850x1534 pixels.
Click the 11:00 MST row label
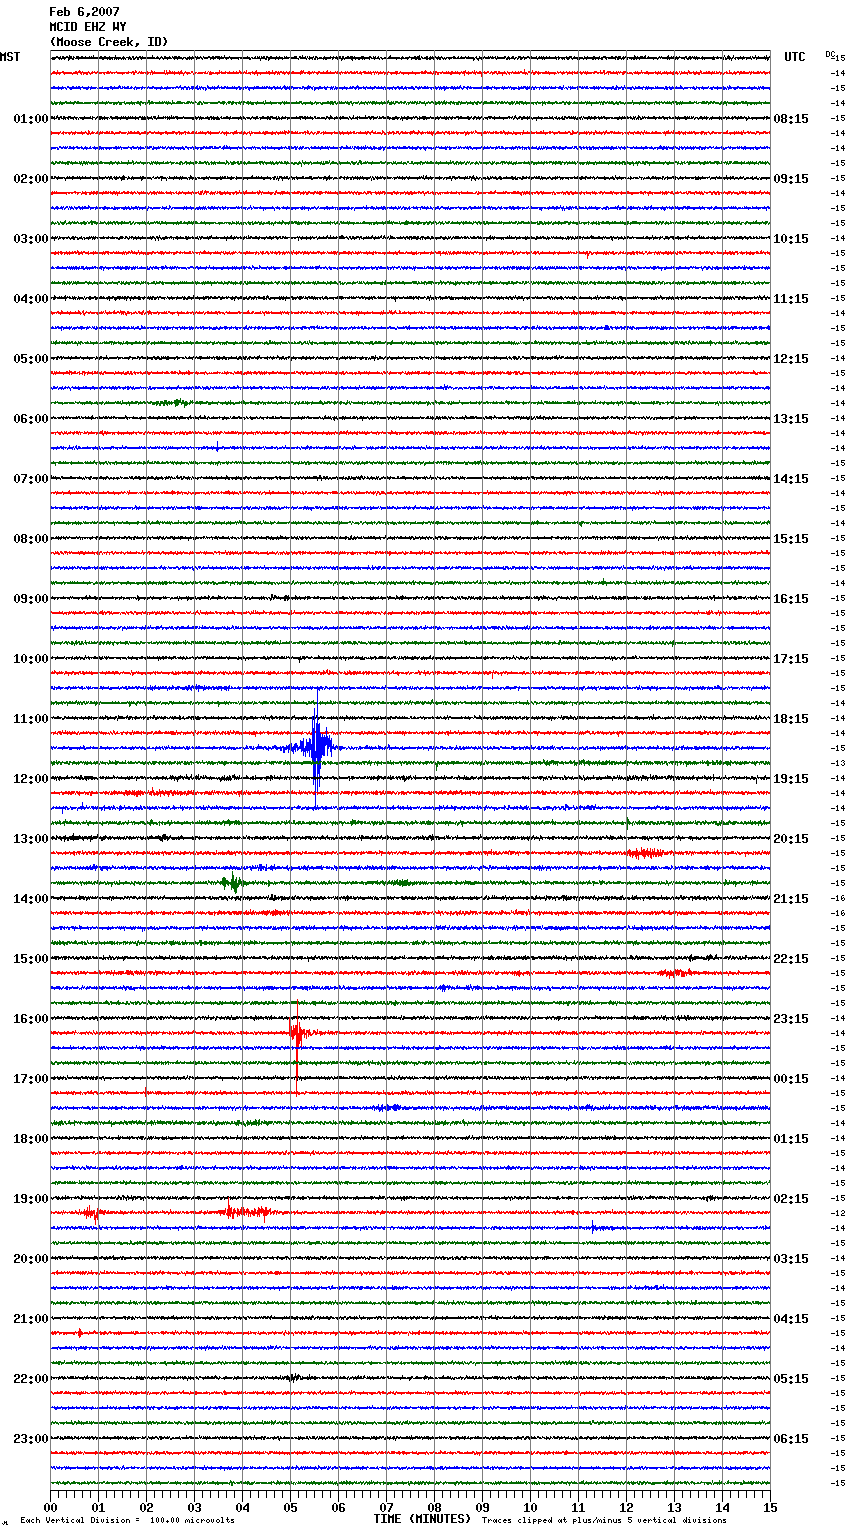pos(31,719)
